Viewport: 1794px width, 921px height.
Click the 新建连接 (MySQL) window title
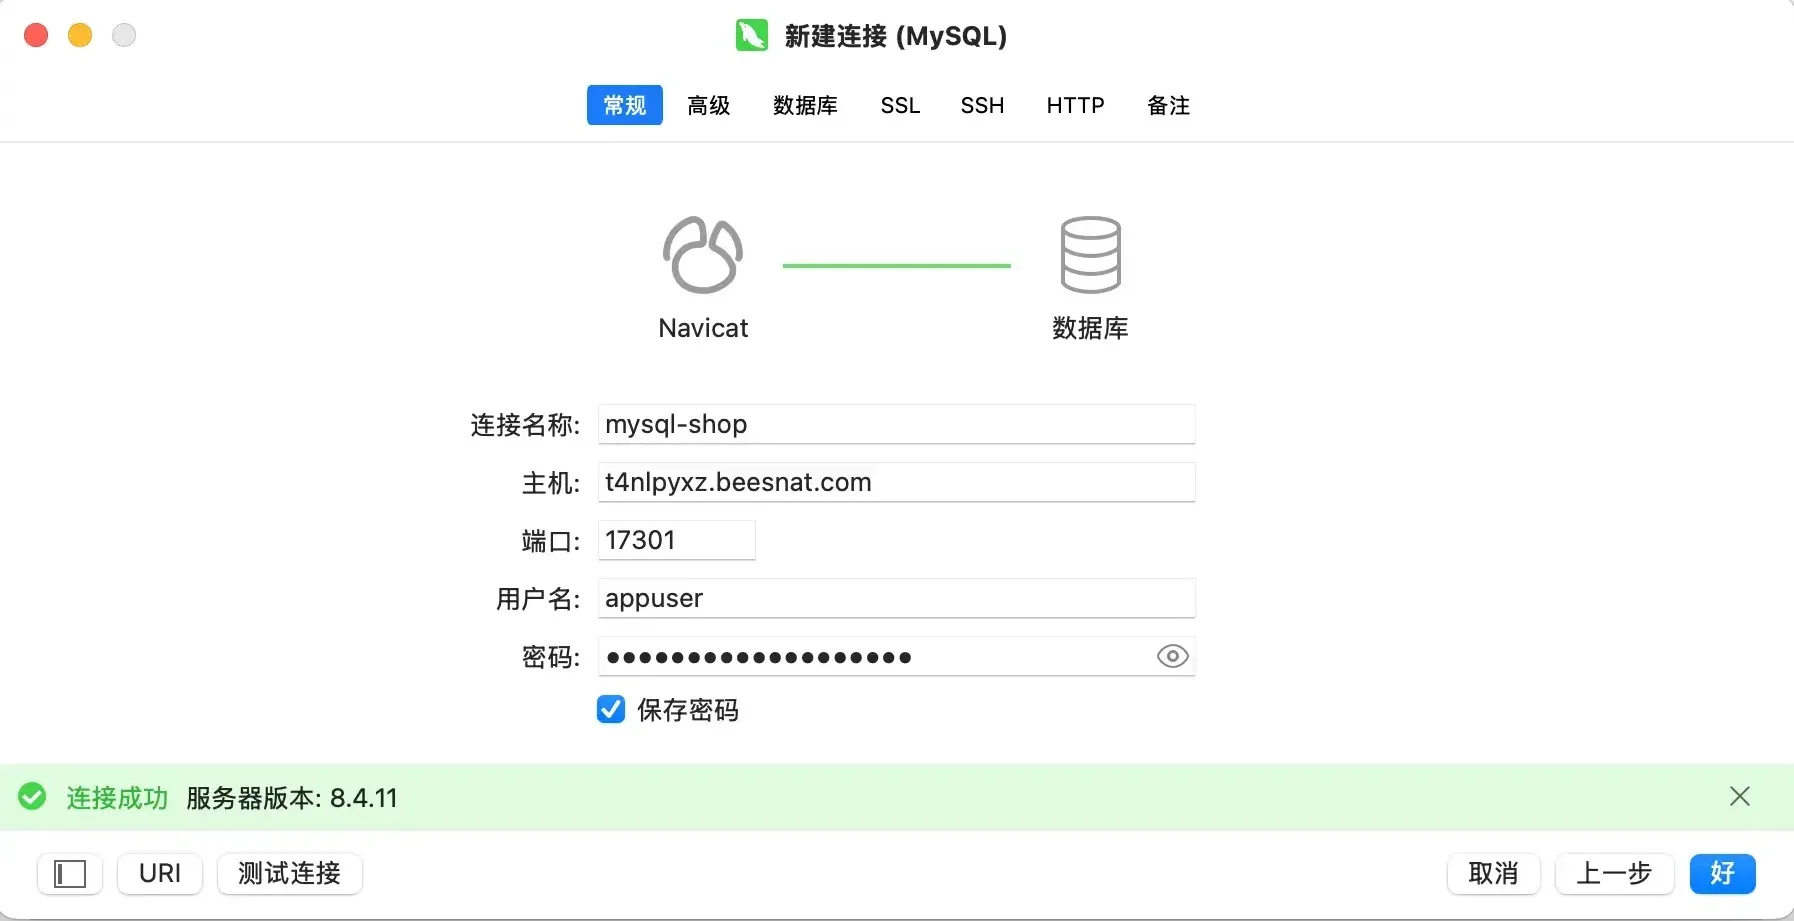pyautogui.click(x=896, y=36)
